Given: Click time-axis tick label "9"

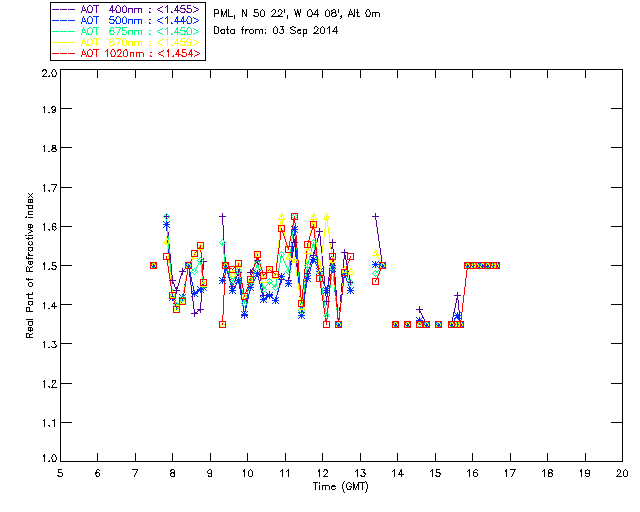Looking at the screenshot, I should pyautogui.click(x=210, y=473).
